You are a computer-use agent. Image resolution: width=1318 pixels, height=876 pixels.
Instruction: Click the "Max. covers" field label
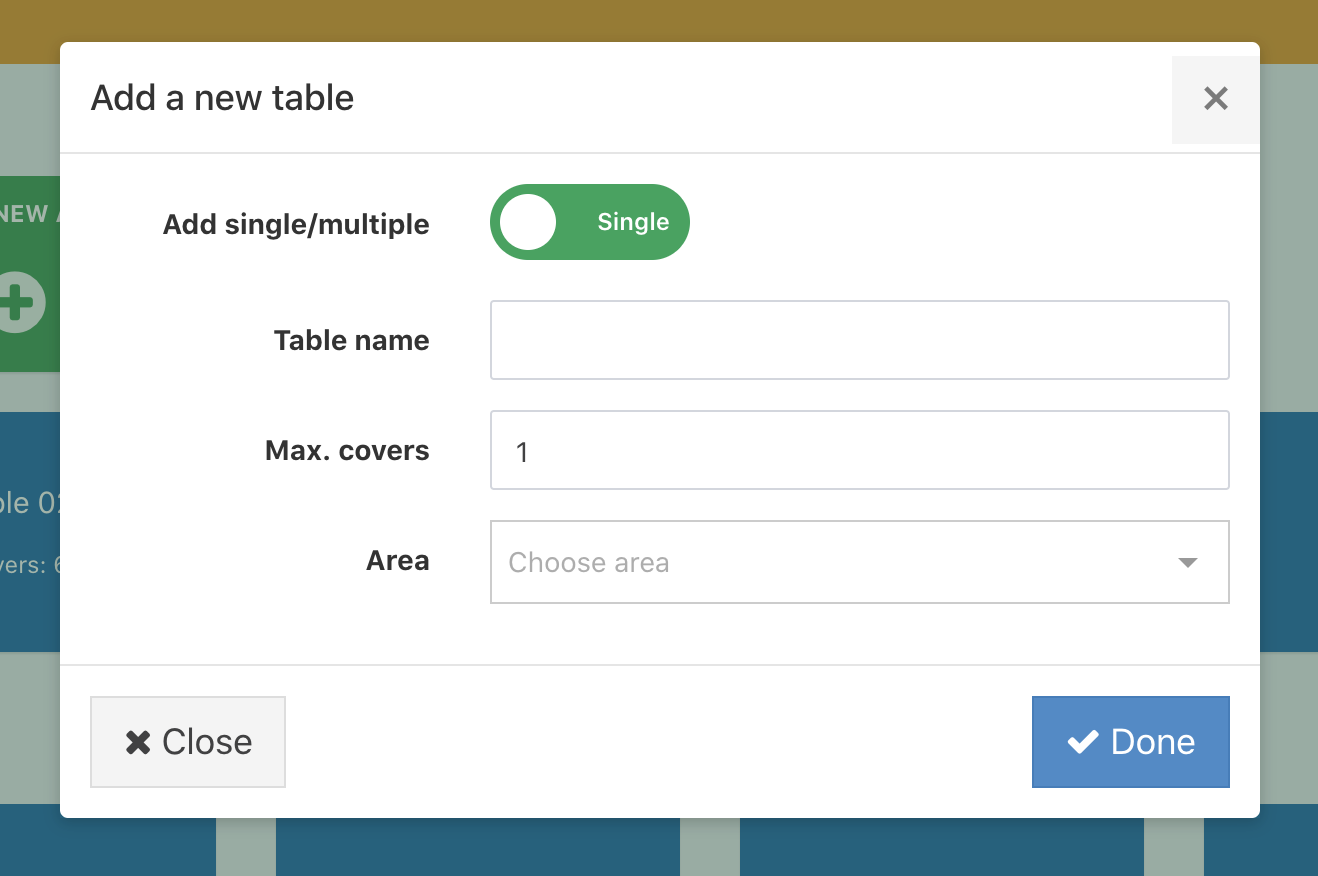click(x=346, y=451)
